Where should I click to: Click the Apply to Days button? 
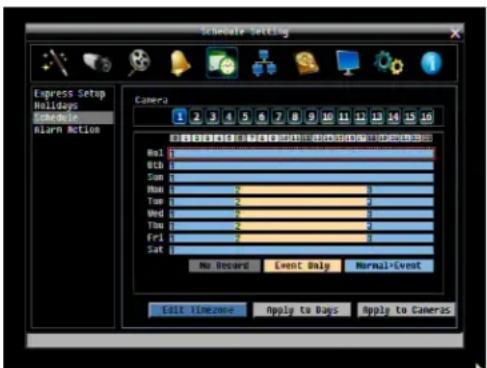tap(302, 310)
